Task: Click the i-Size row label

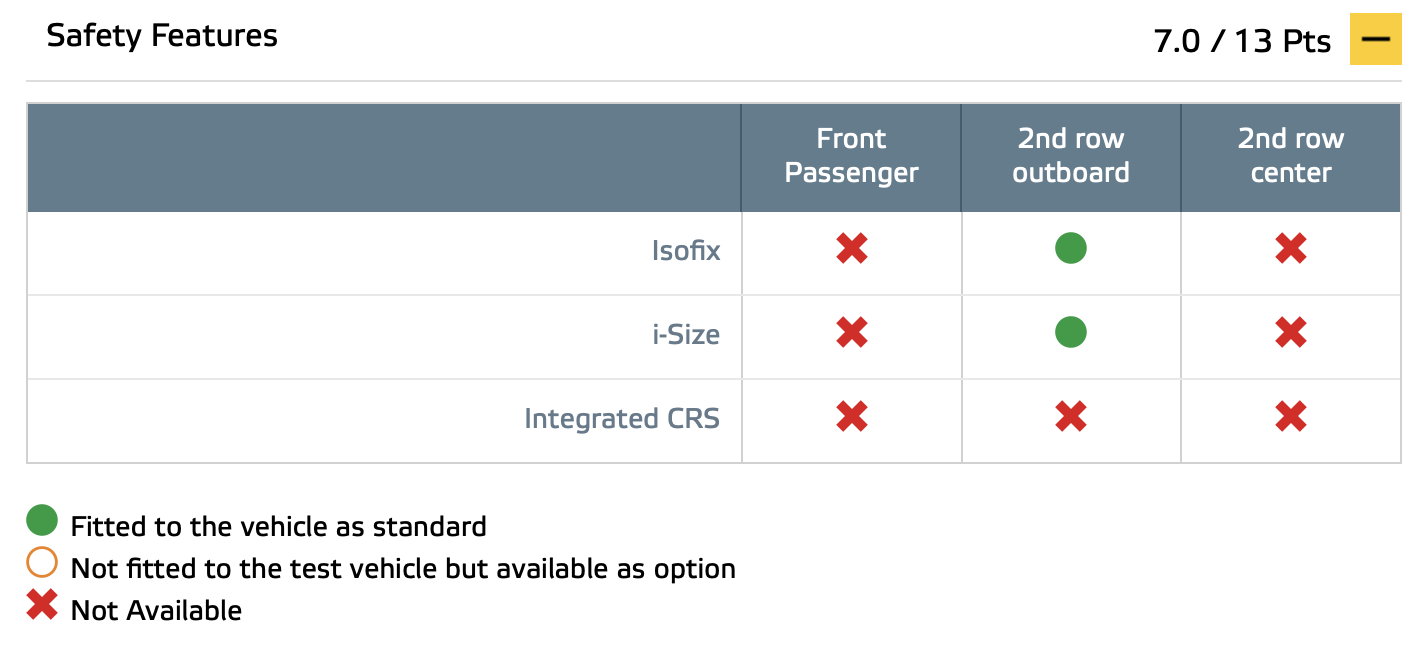Action: point(686,334)
